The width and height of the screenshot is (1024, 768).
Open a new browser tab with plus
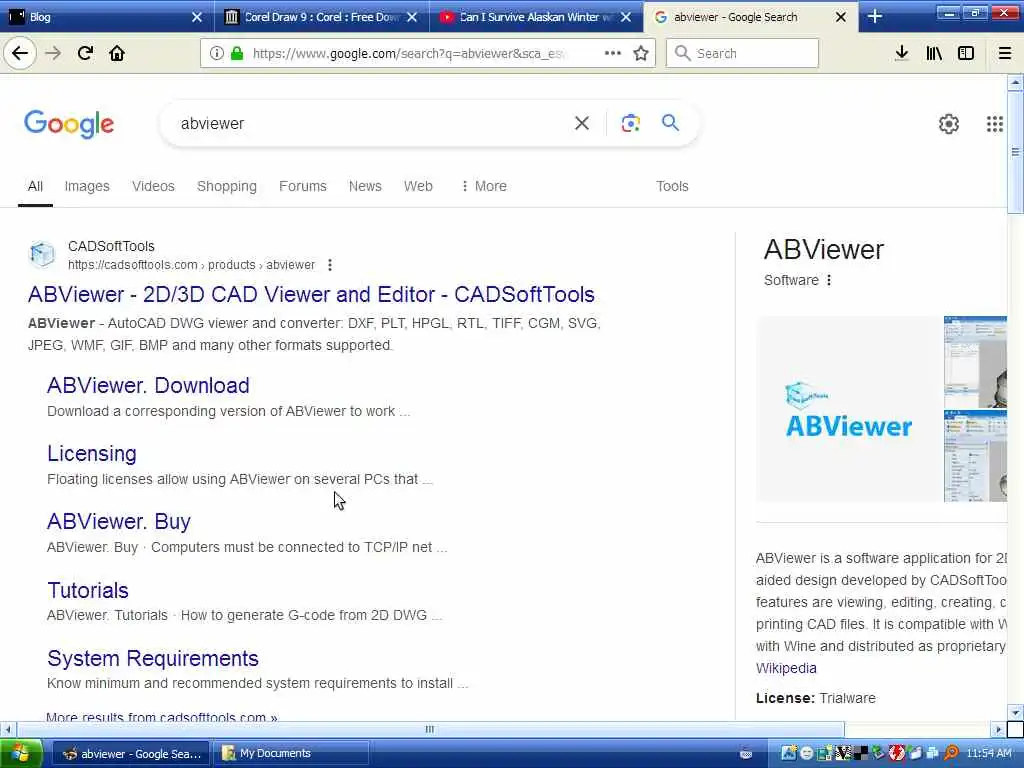point(874,17)
